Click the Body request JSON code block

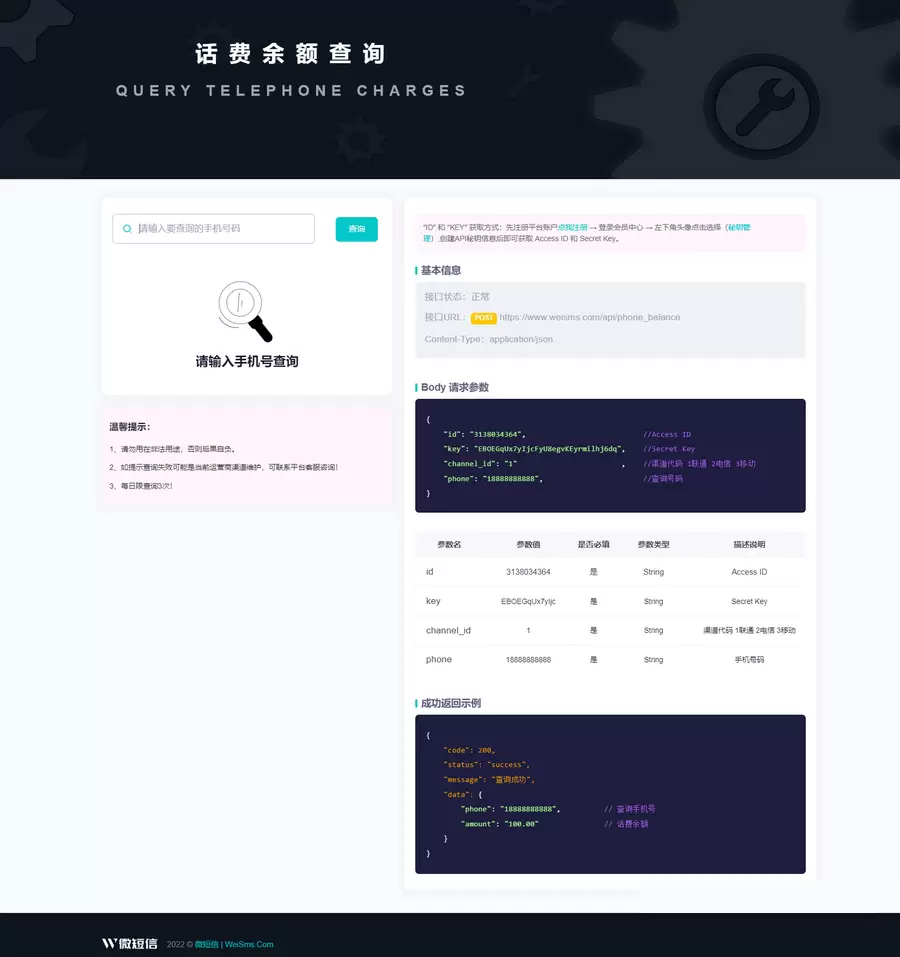pyautogui.click(x=610, y=456)
